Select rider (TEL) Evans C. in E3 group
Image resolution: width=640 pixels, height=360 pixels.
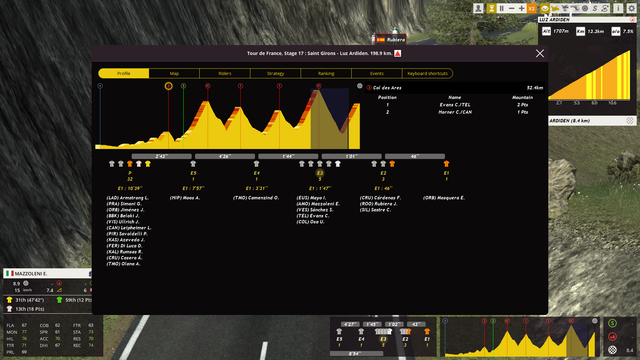(313, 216)
